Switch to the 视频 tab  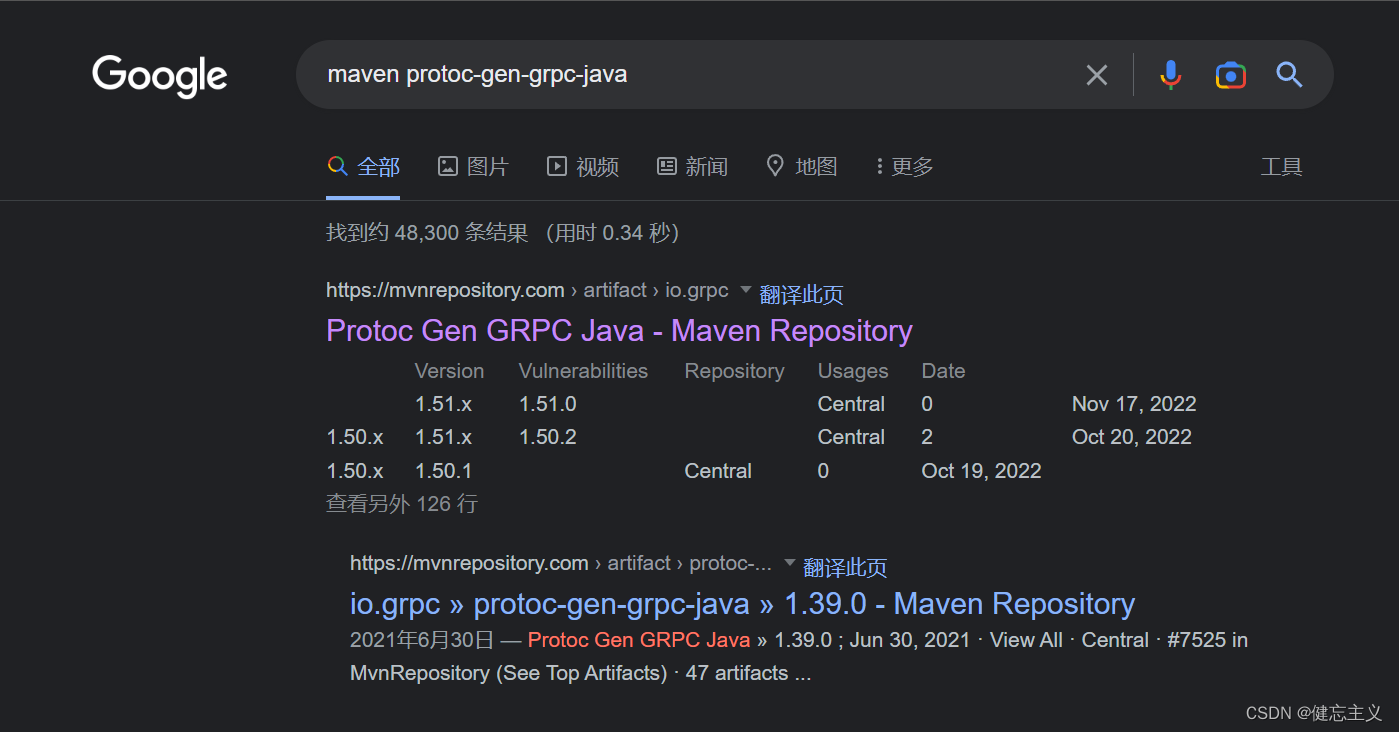[583, 167]
